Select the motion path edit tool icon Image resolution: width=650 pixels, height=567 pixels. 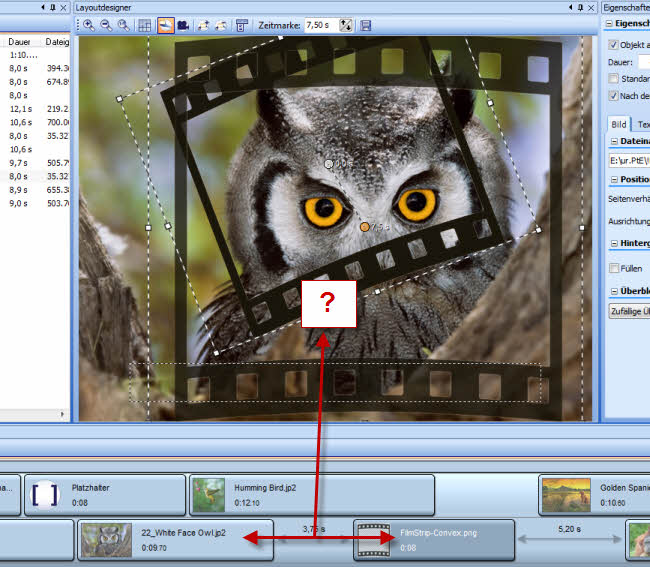[x=166, y=24]
